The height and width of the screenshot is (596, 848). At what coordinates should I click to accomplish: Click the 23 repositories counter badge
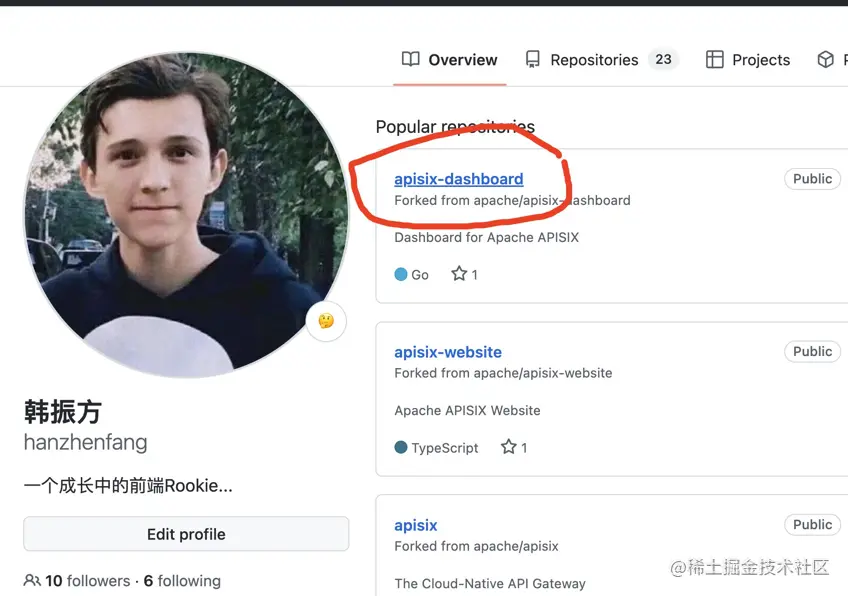click(x=664, y=59)
